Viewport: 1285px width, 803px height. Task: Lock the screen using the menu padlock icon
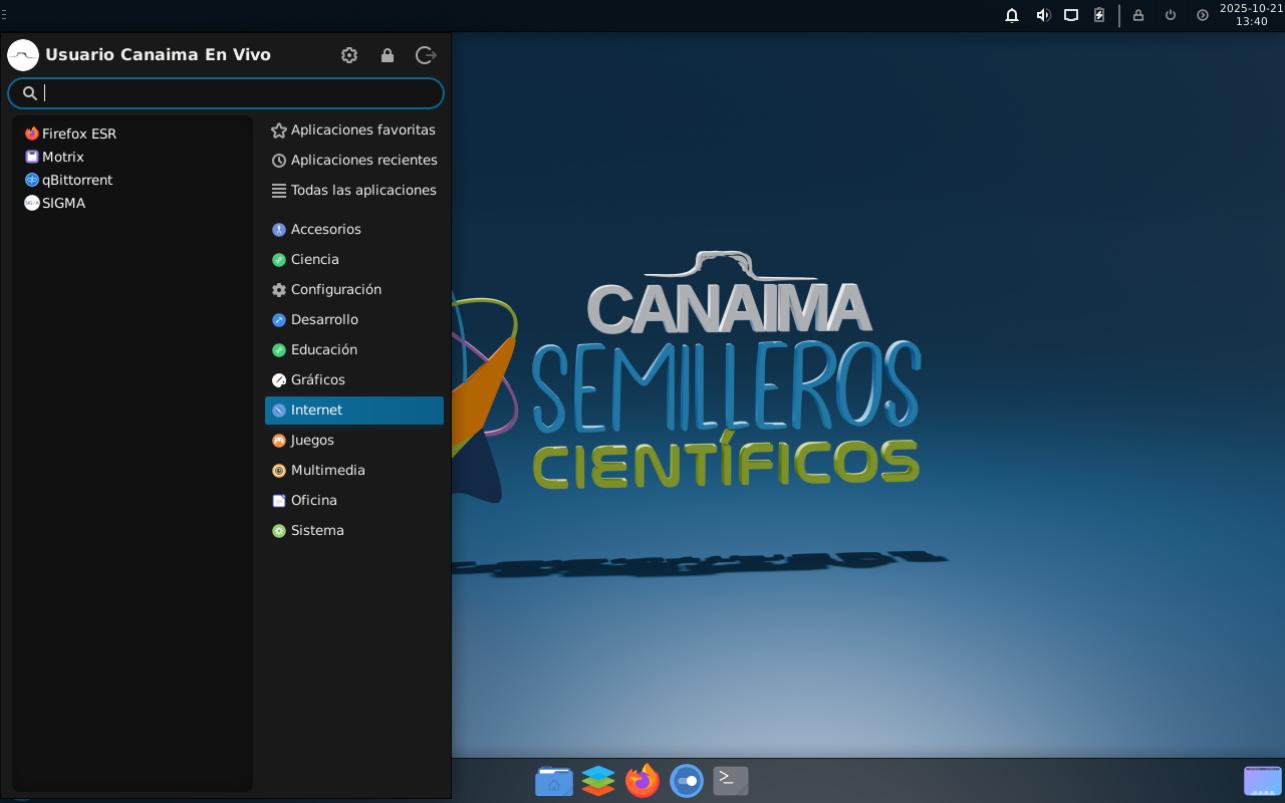pos(387,55)
